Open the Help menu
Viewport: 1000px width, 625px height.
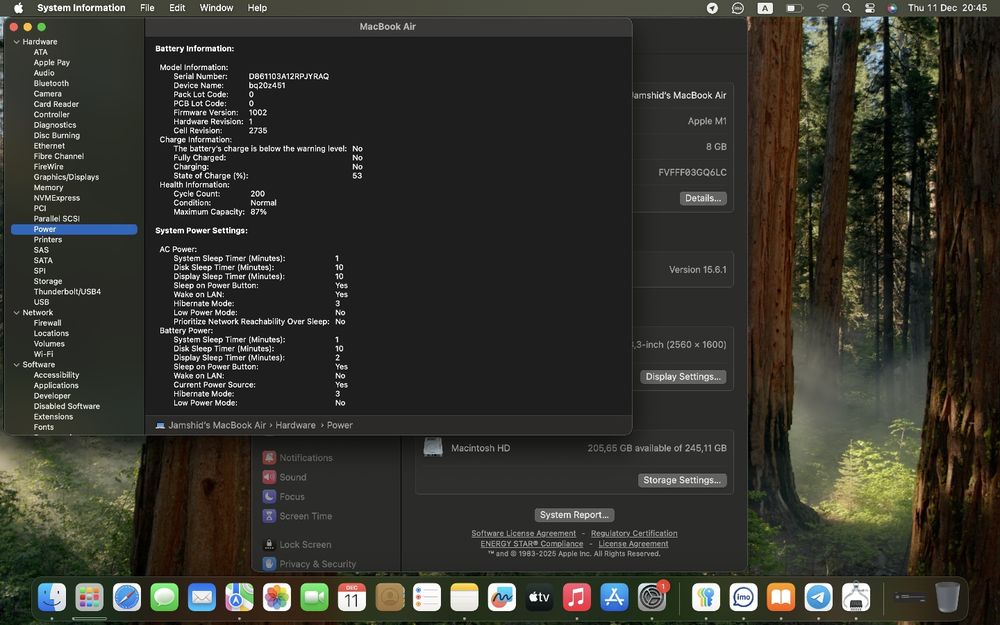pos(258,8)
